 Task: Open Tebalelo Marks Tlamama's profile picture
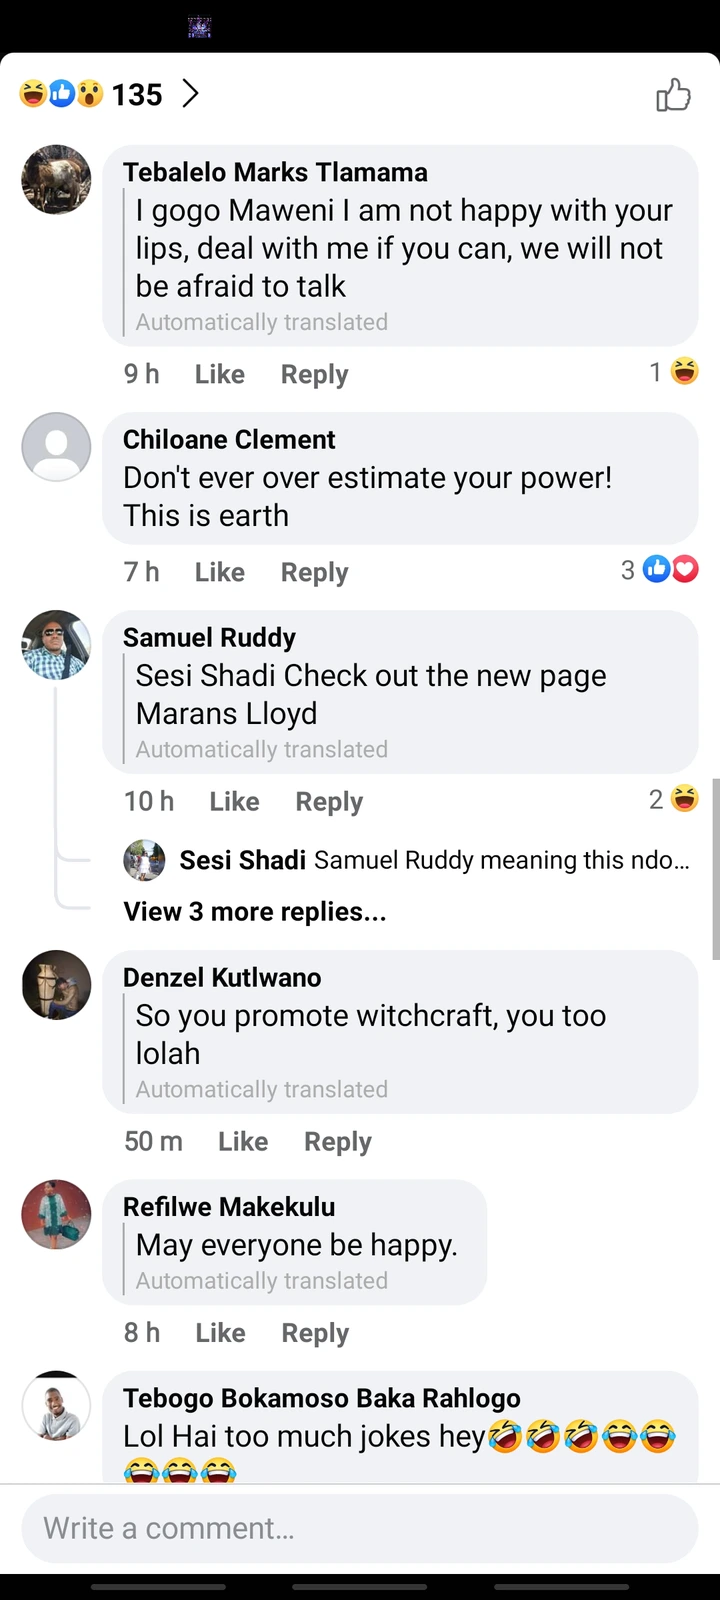[x=56, y=180]
